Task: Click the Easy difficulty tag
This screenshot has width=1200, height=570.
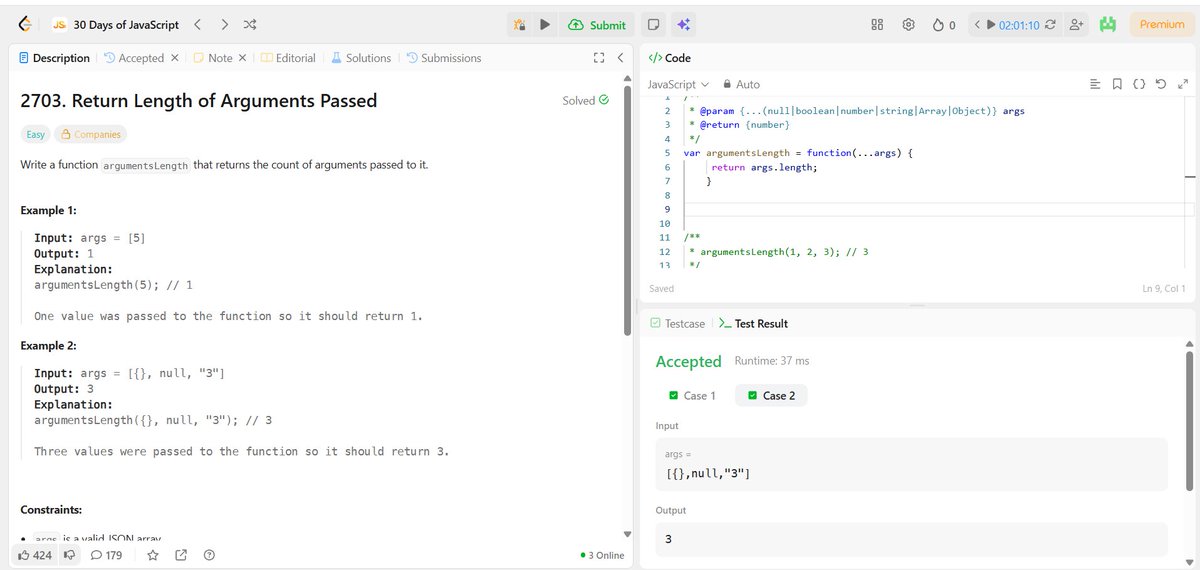Action: pos(35,134)
